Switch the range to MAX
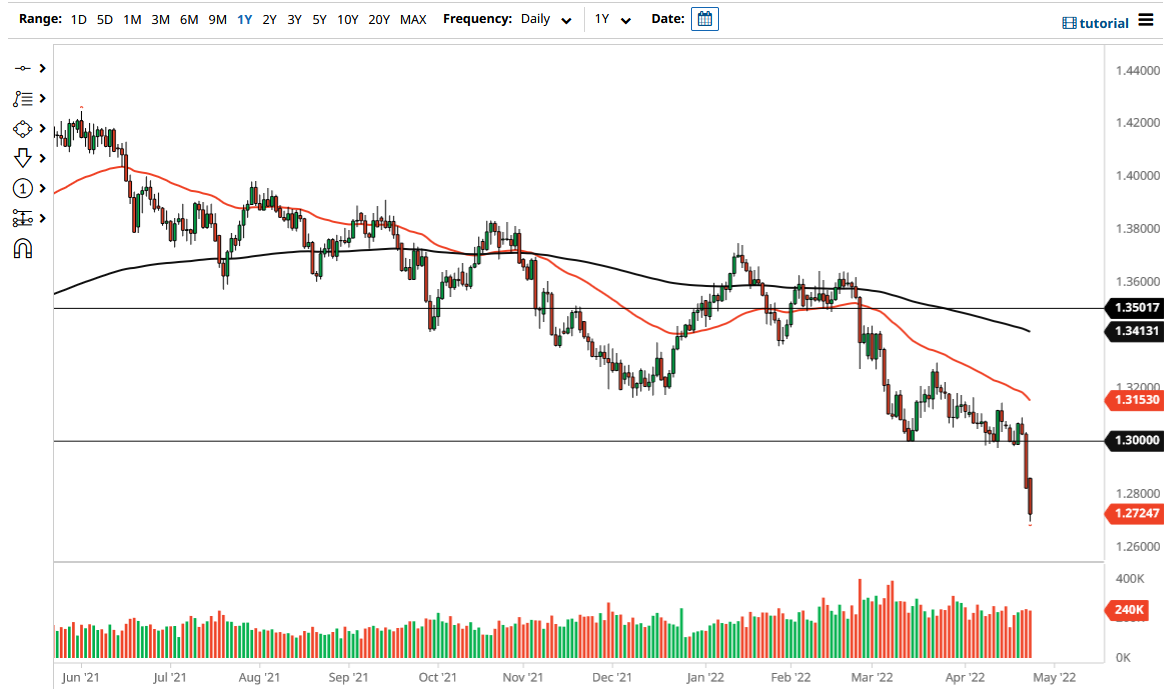The height and width of the screenshot is (698, 1176). tap(413, 18)
